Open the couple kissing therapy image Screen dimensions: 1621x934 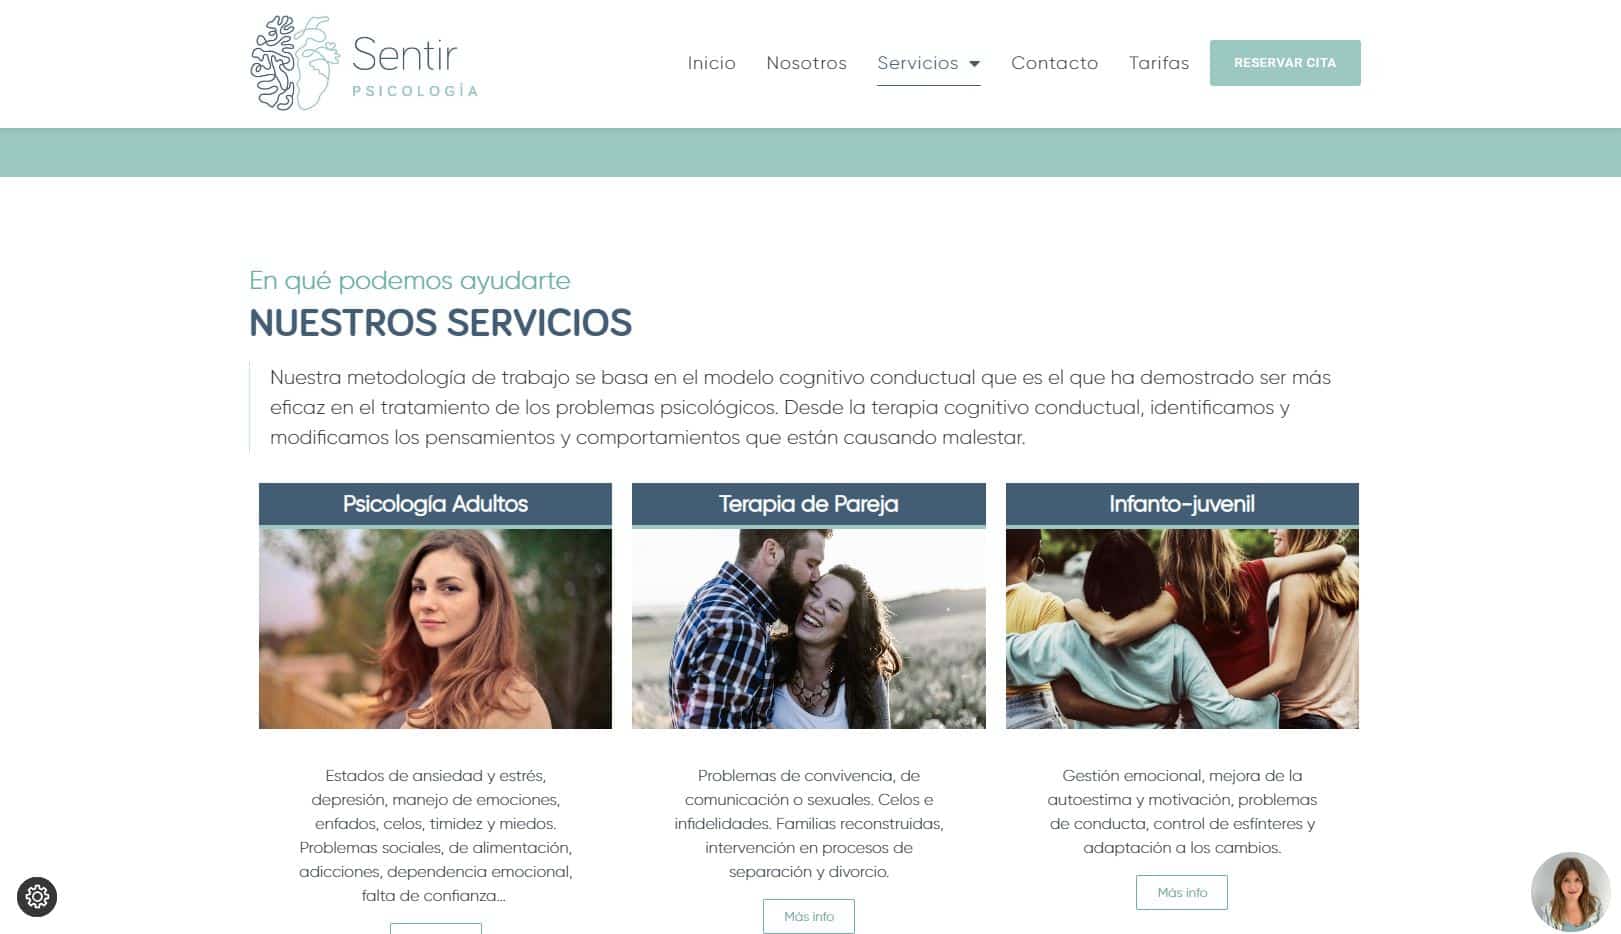(x=808, y=629)
